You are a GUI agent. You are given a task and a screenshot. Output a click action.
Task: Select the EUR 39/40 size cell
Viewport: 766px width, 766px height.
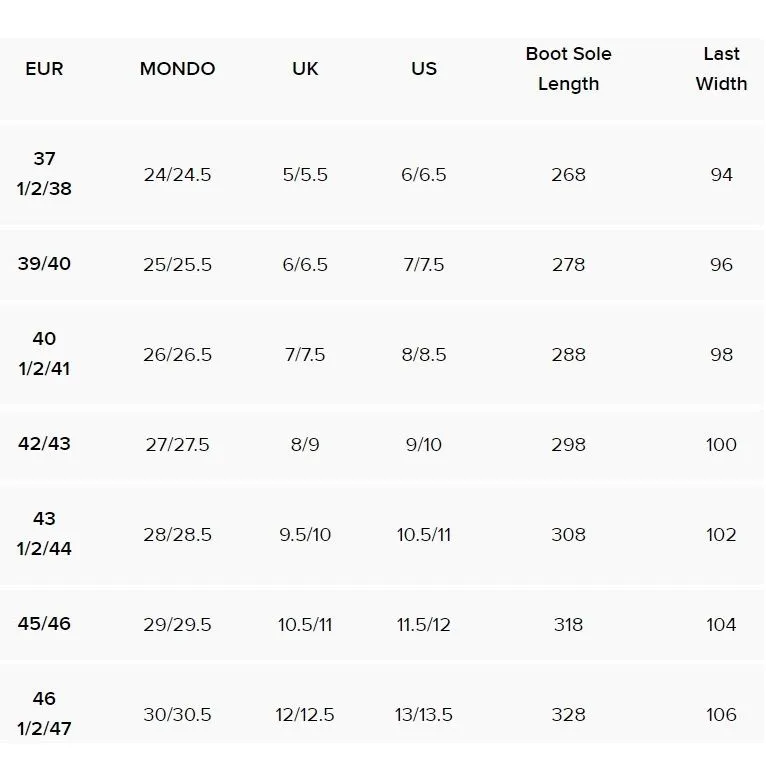44,264
